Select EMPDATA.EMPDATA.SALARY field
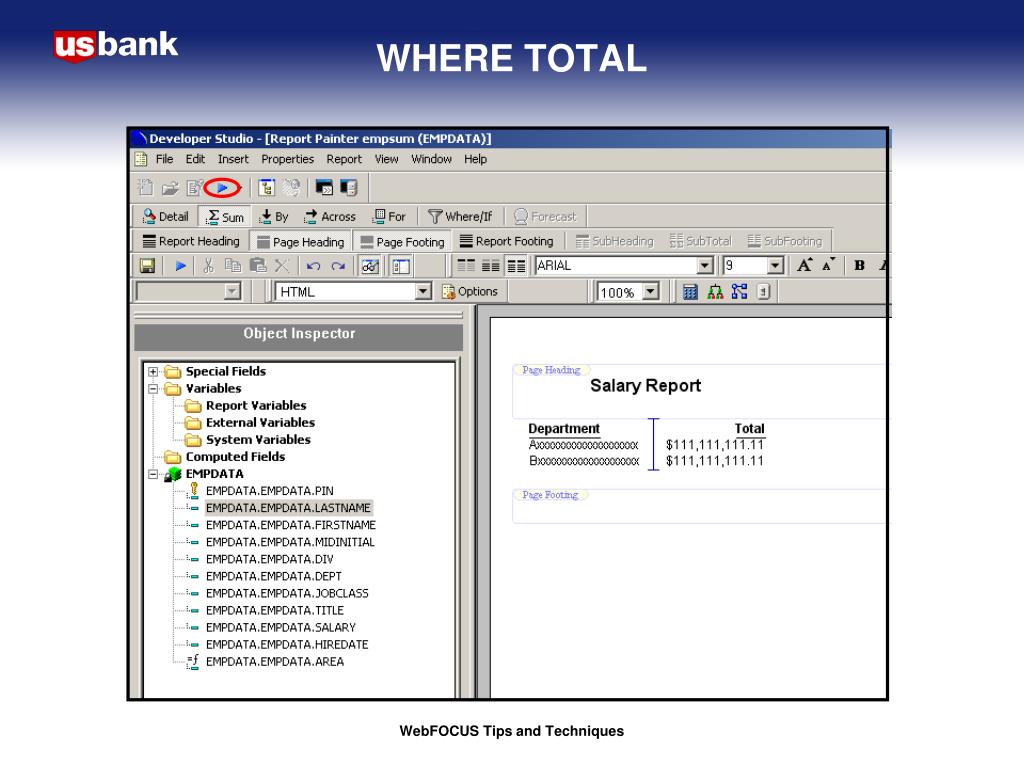This screenshot has height=768, width=1024. 280,628
